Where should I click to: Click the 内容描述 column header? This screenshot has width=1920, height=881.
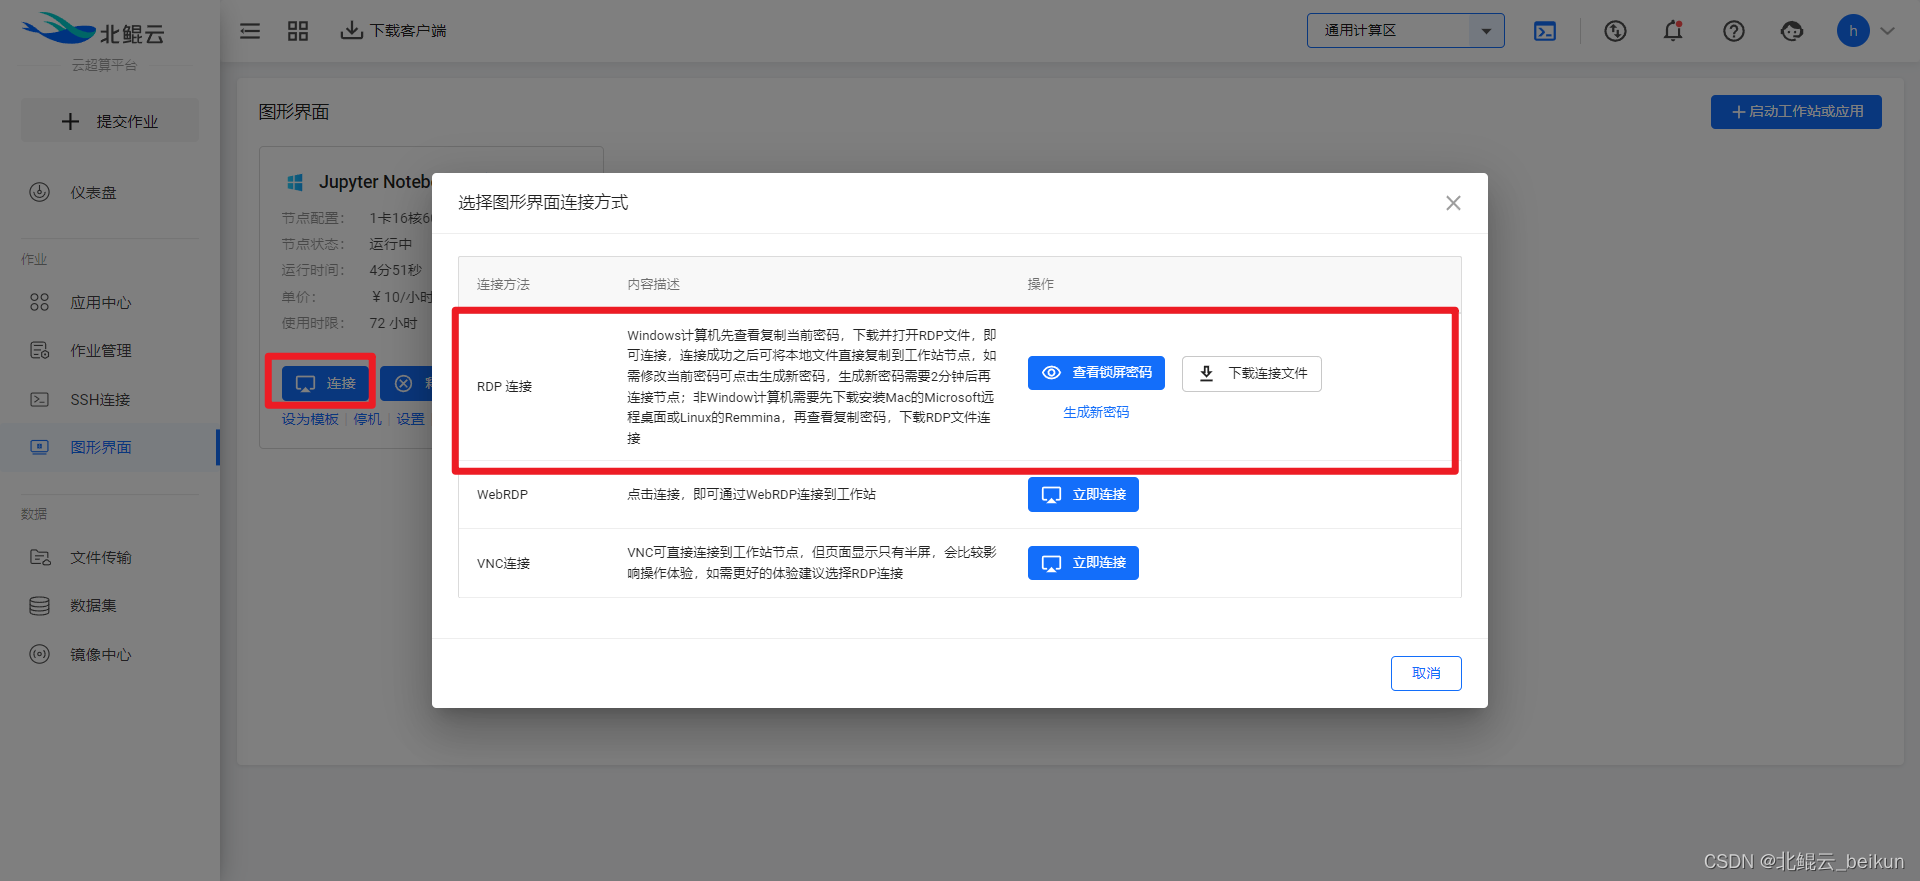[653, 284]
